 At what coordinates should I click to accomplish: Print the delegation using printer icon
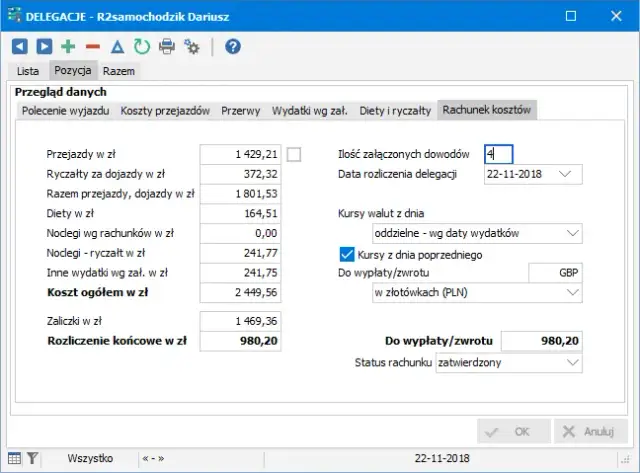167,46
